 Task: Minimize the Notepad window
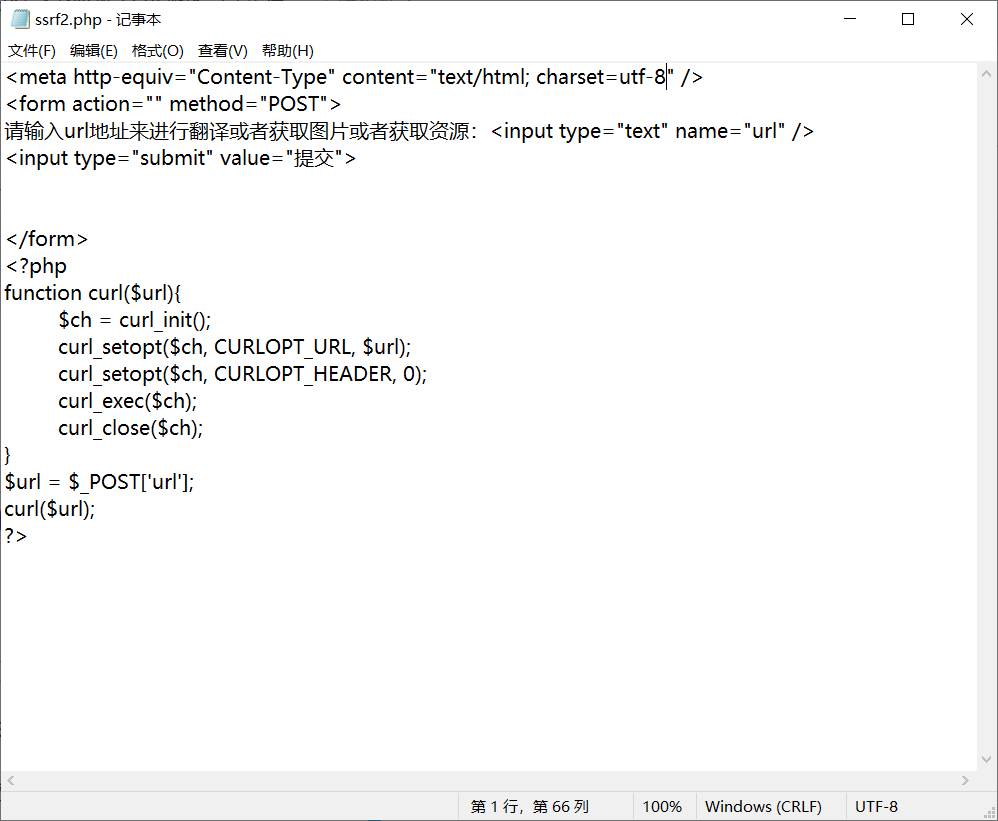[850, 19]
